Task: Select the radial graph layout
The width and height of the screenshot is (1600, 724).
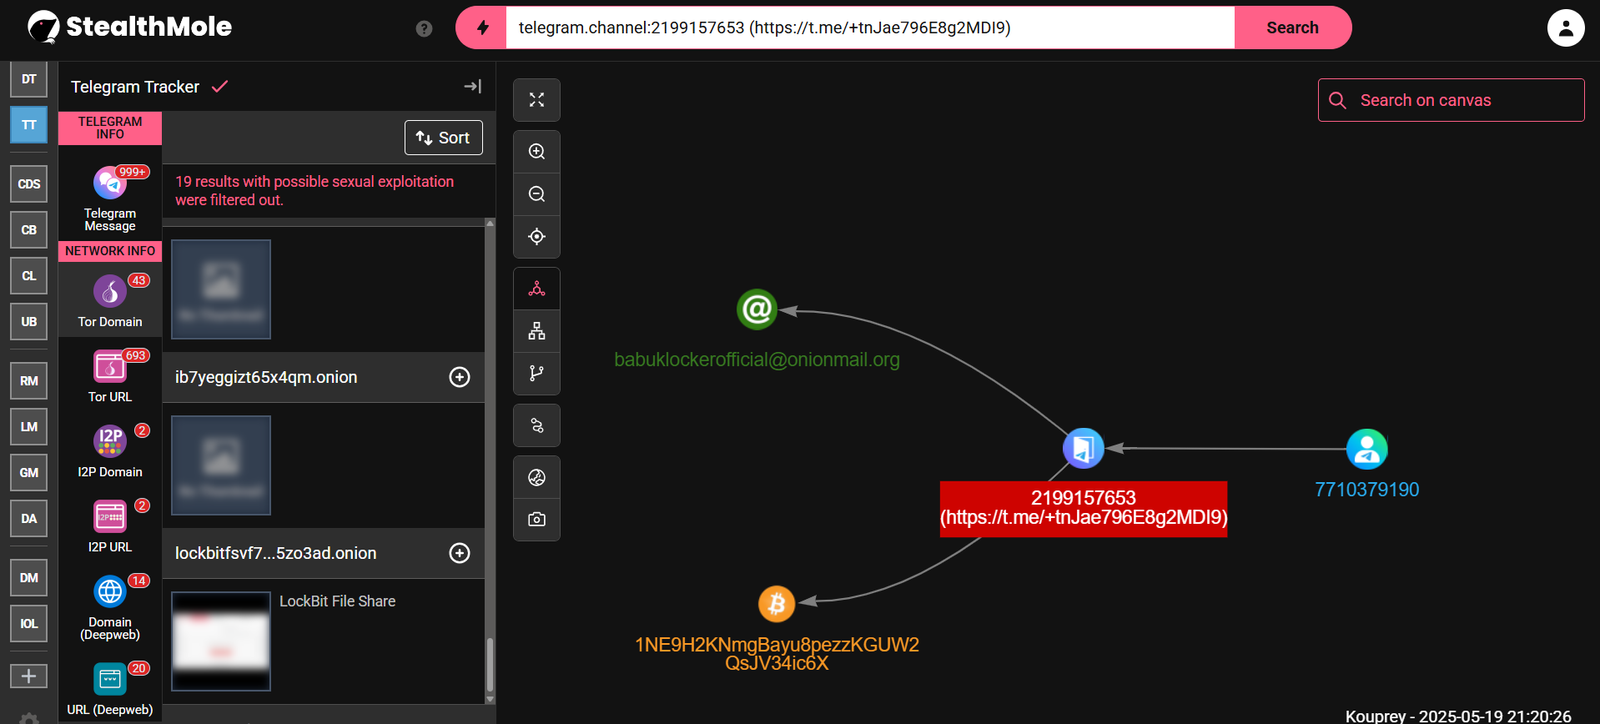Action: (x=537, y=289)
